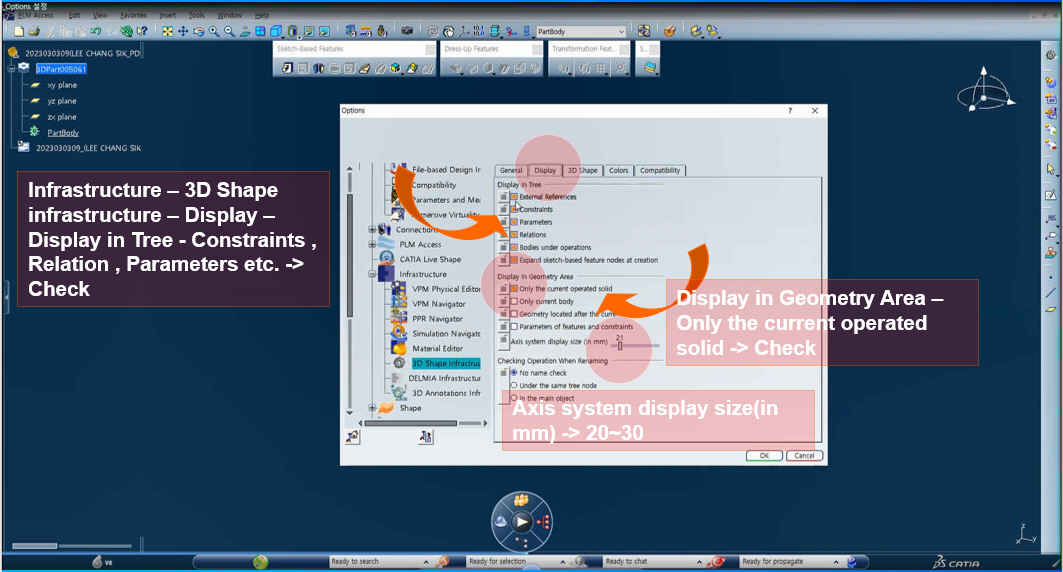Click the Undo icon in toolbar
Screen dimensions: 1063x572
[x=96, y=31]
